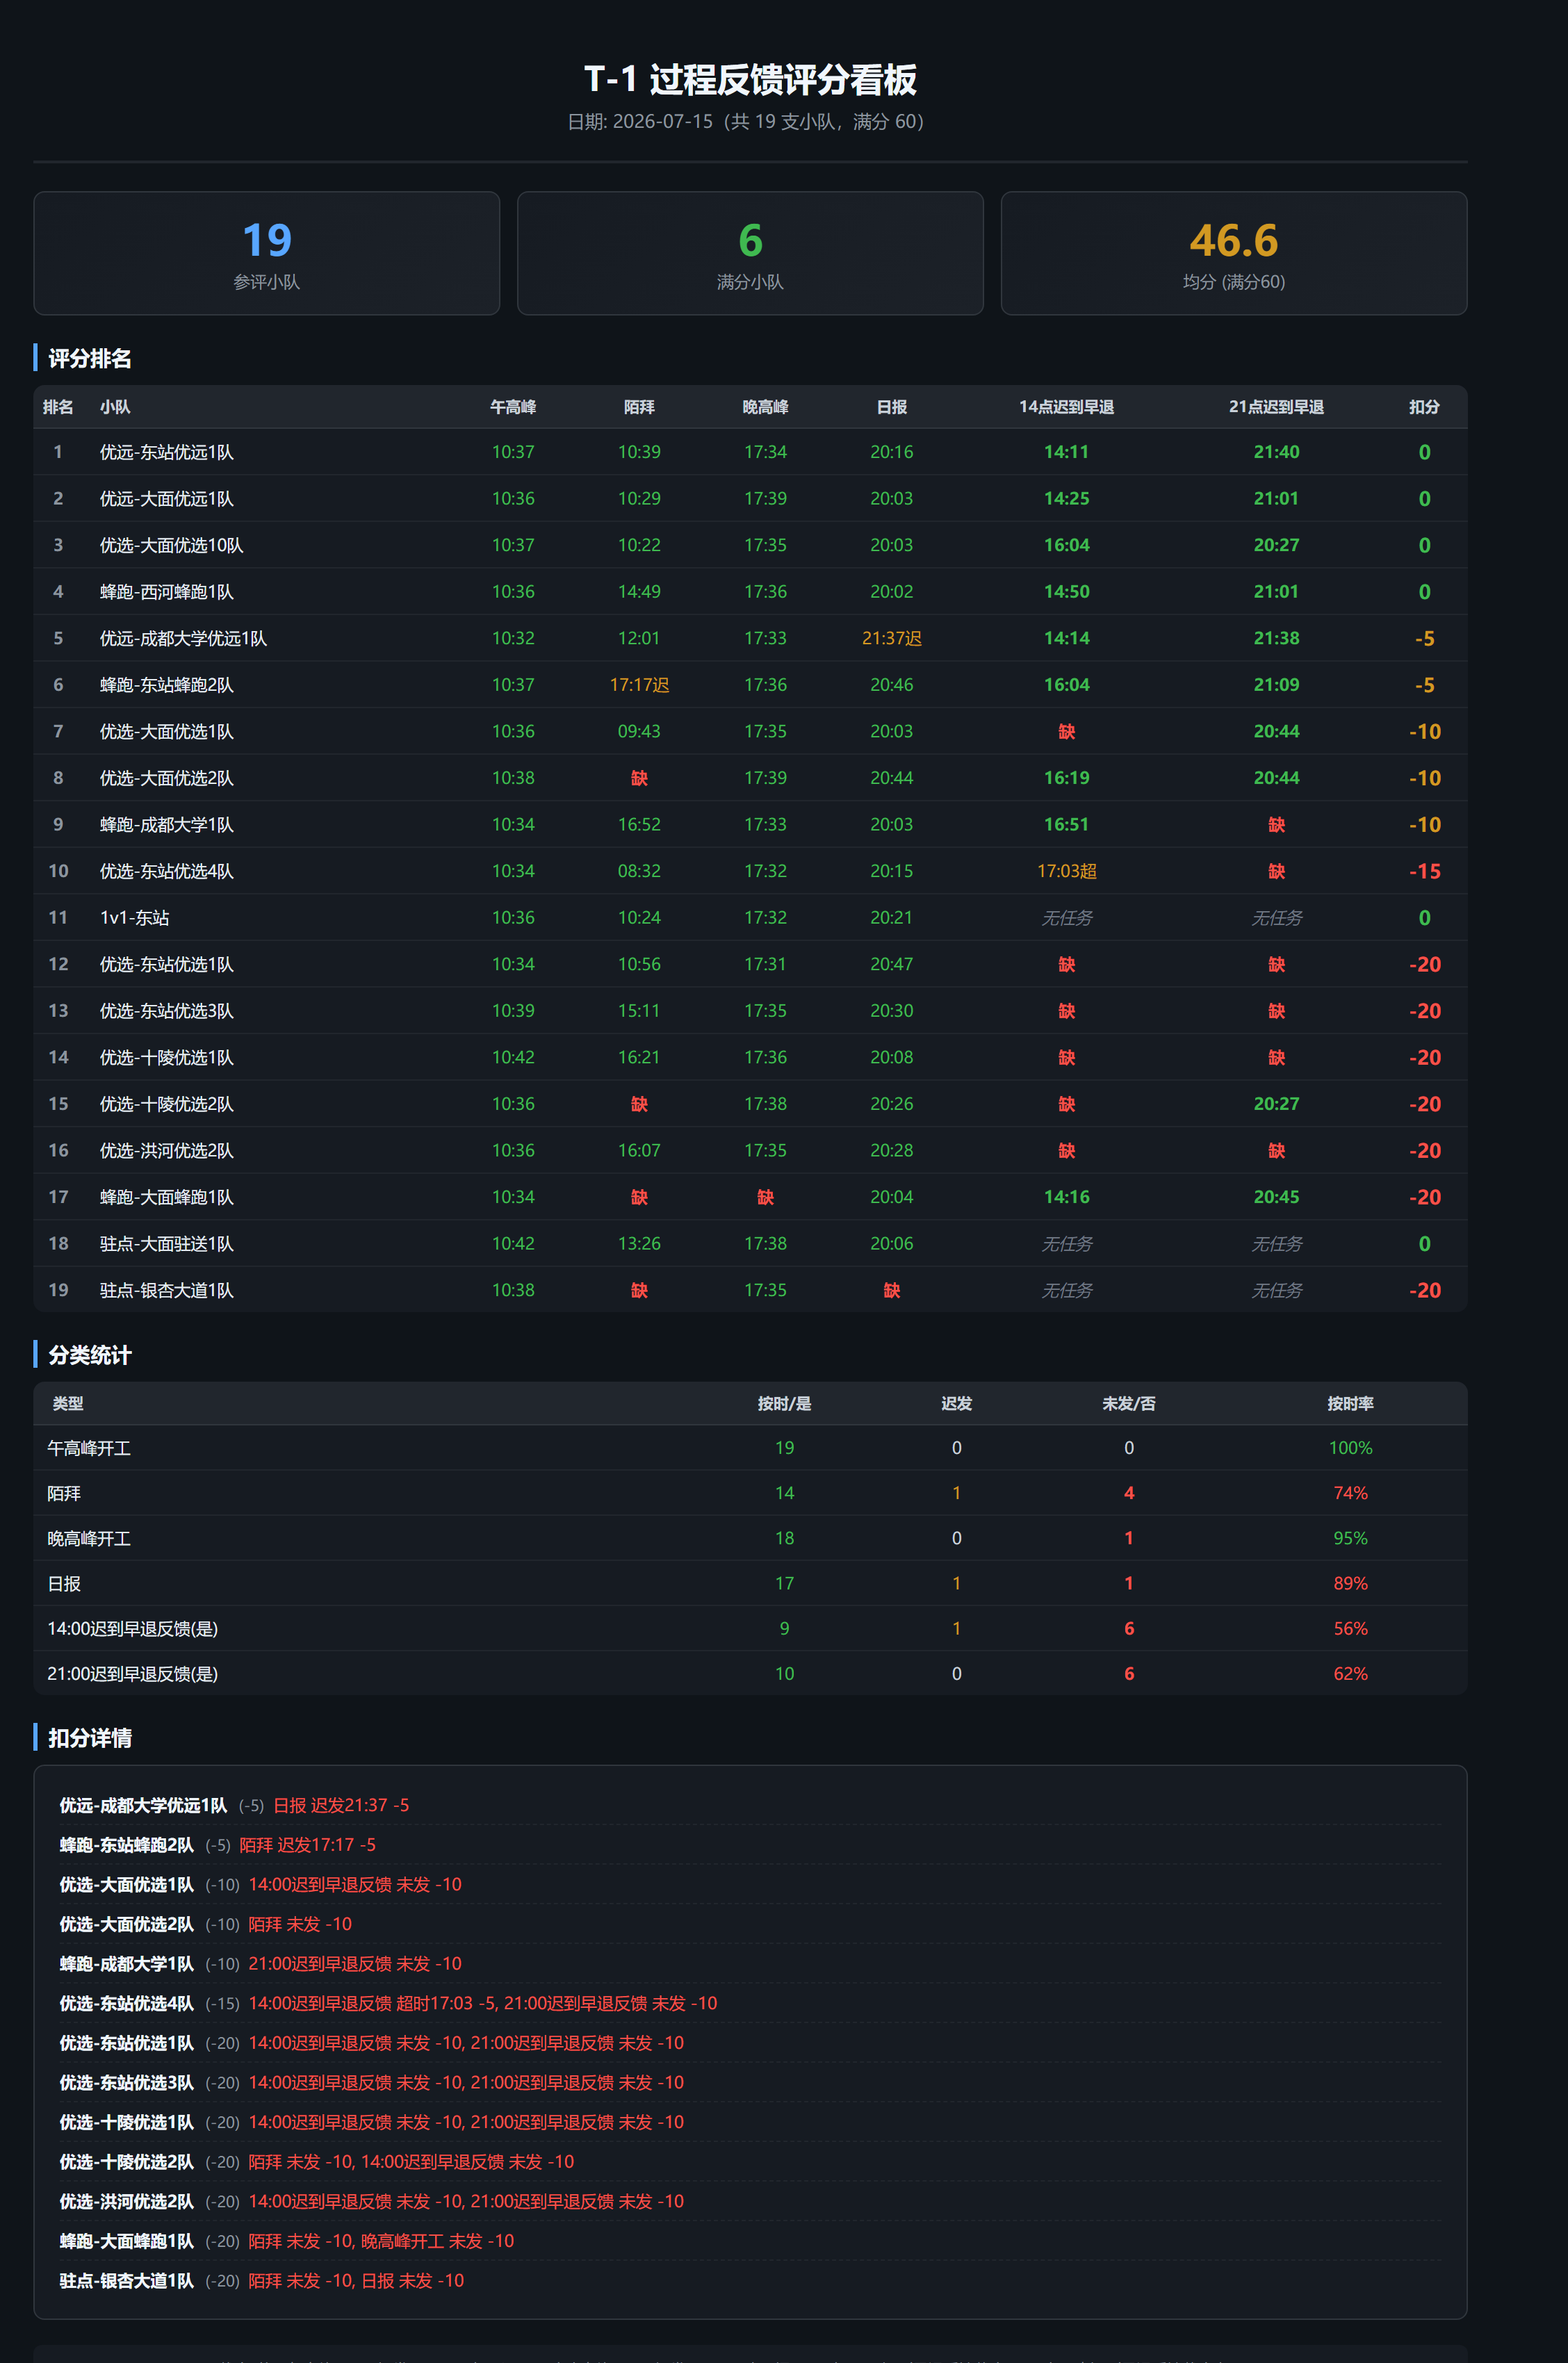Click 优选-大面优选1队 in deduction details
The width and height of the screenshot is (1568, 2363).
coord(127,1884)
